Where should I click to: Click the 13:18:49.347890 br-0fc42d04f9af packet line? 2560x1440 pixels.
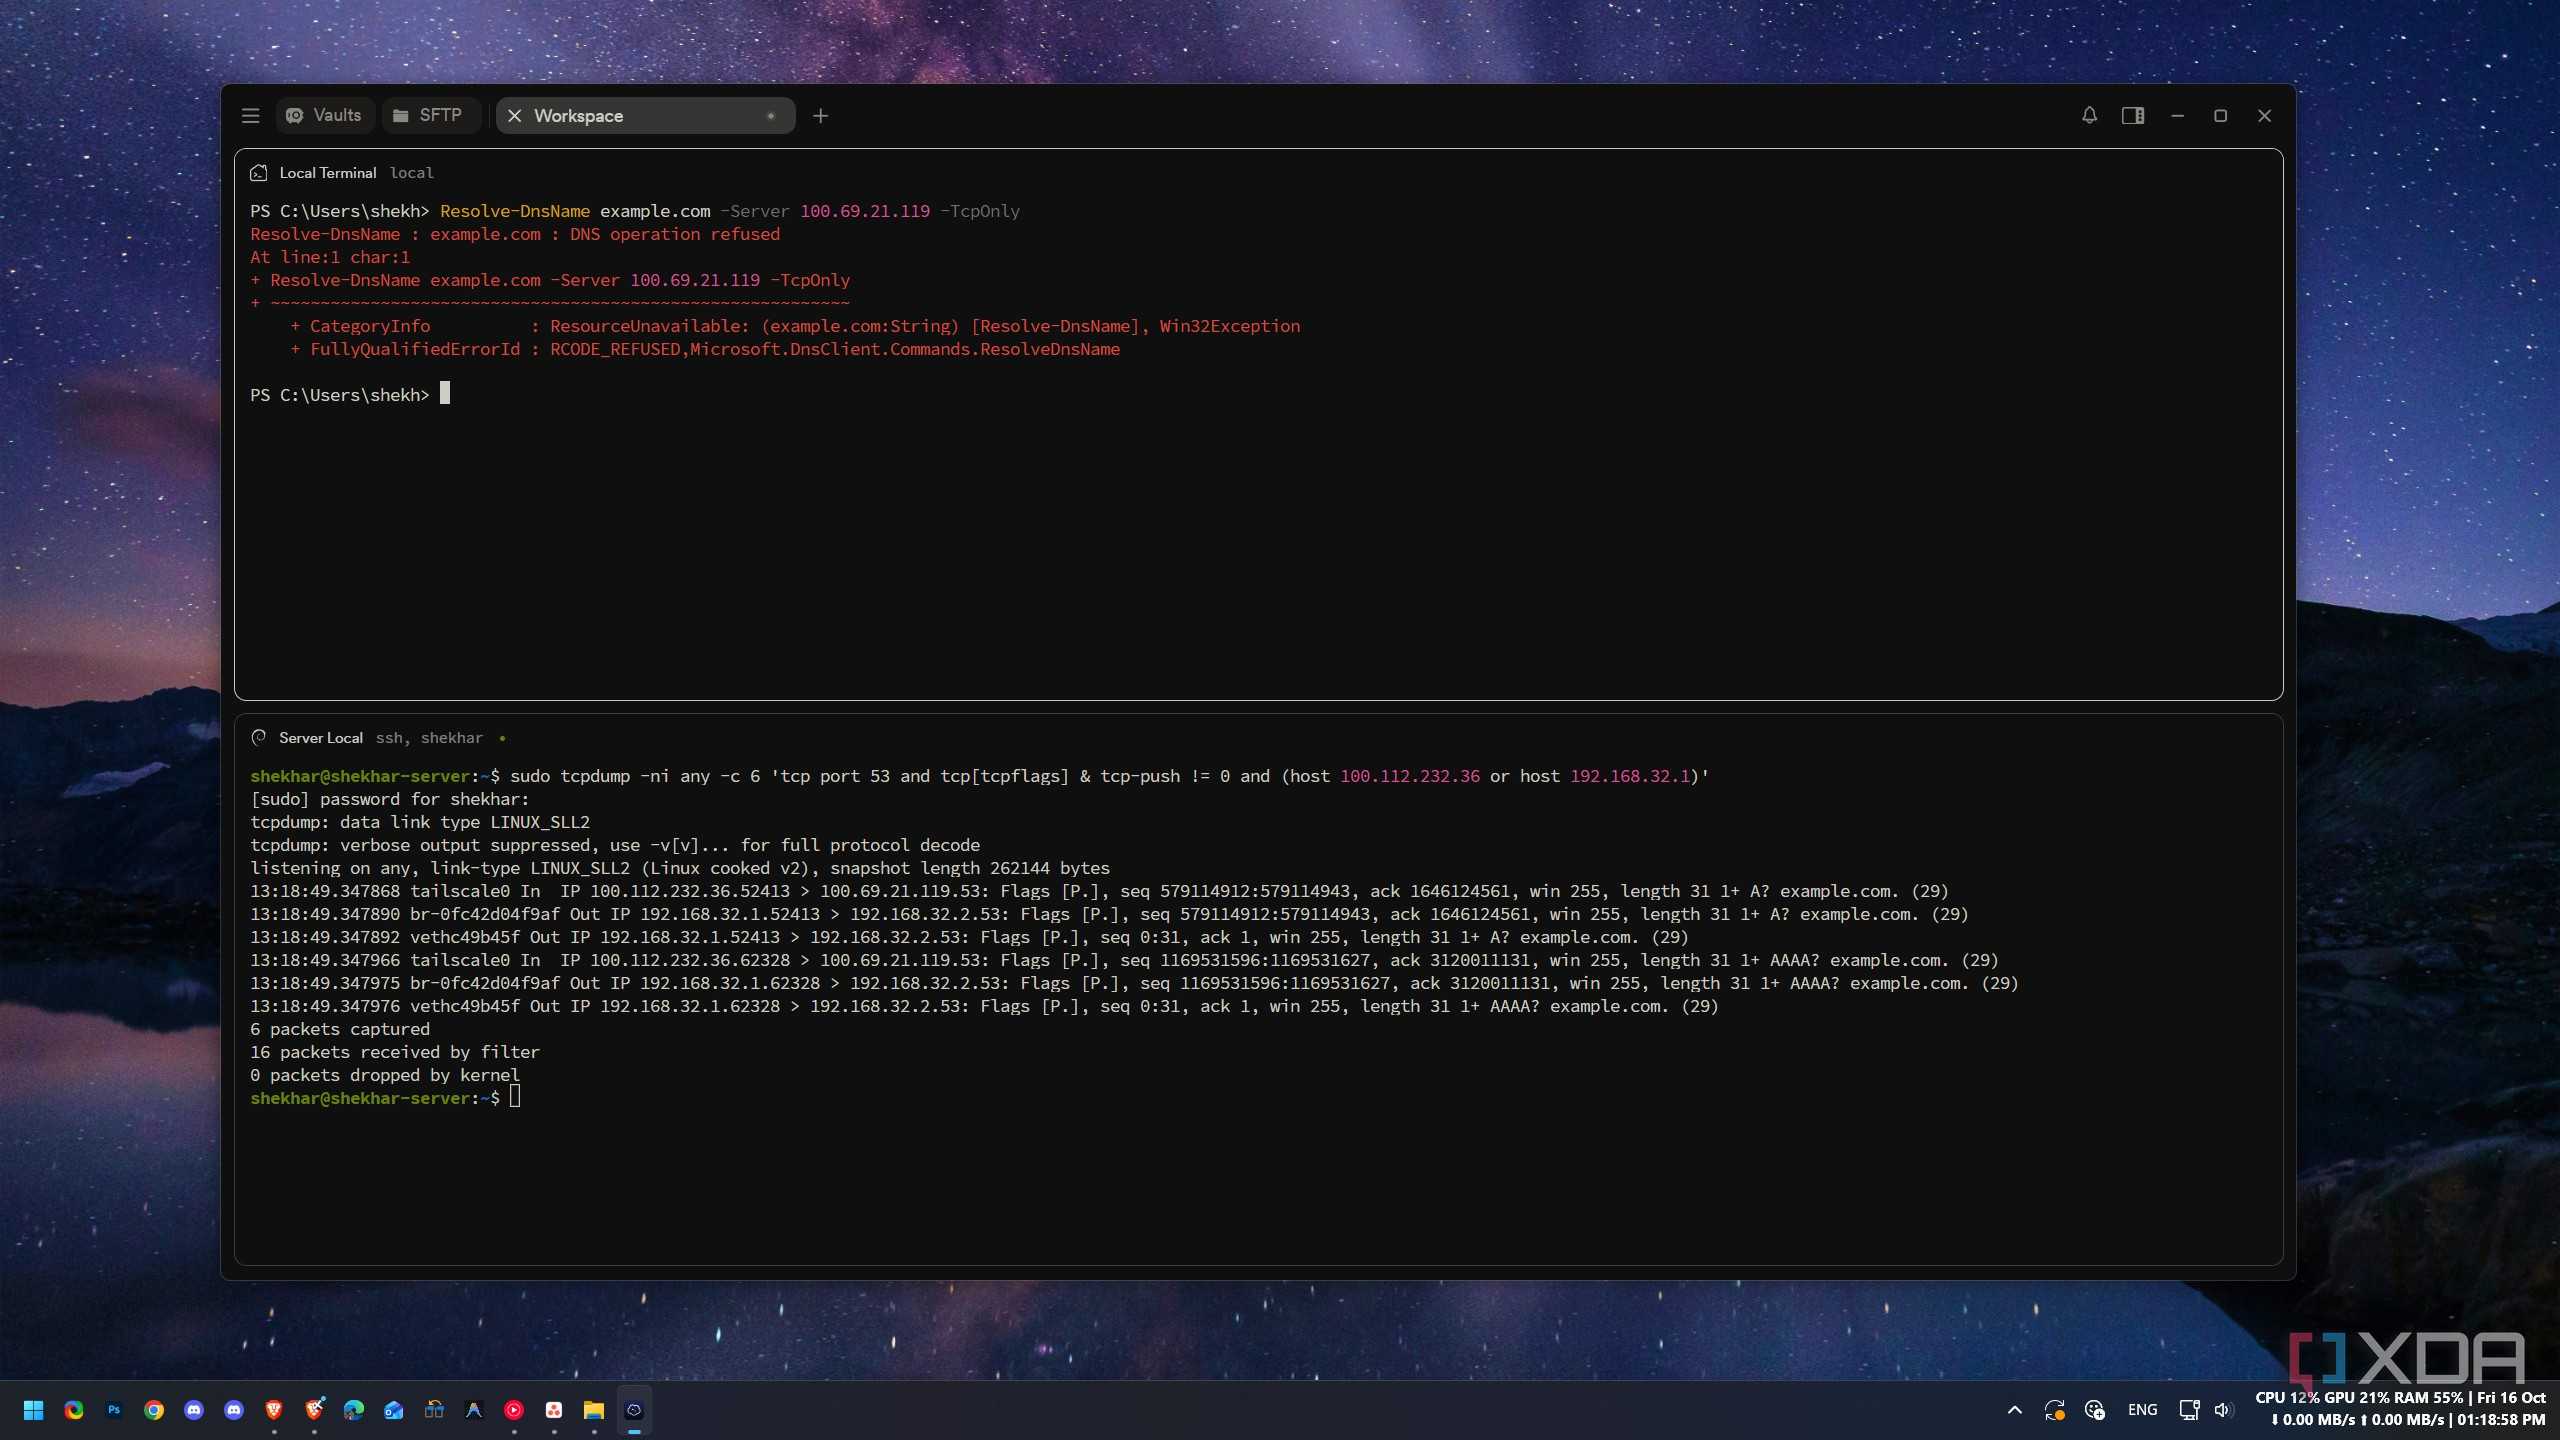1109,914
